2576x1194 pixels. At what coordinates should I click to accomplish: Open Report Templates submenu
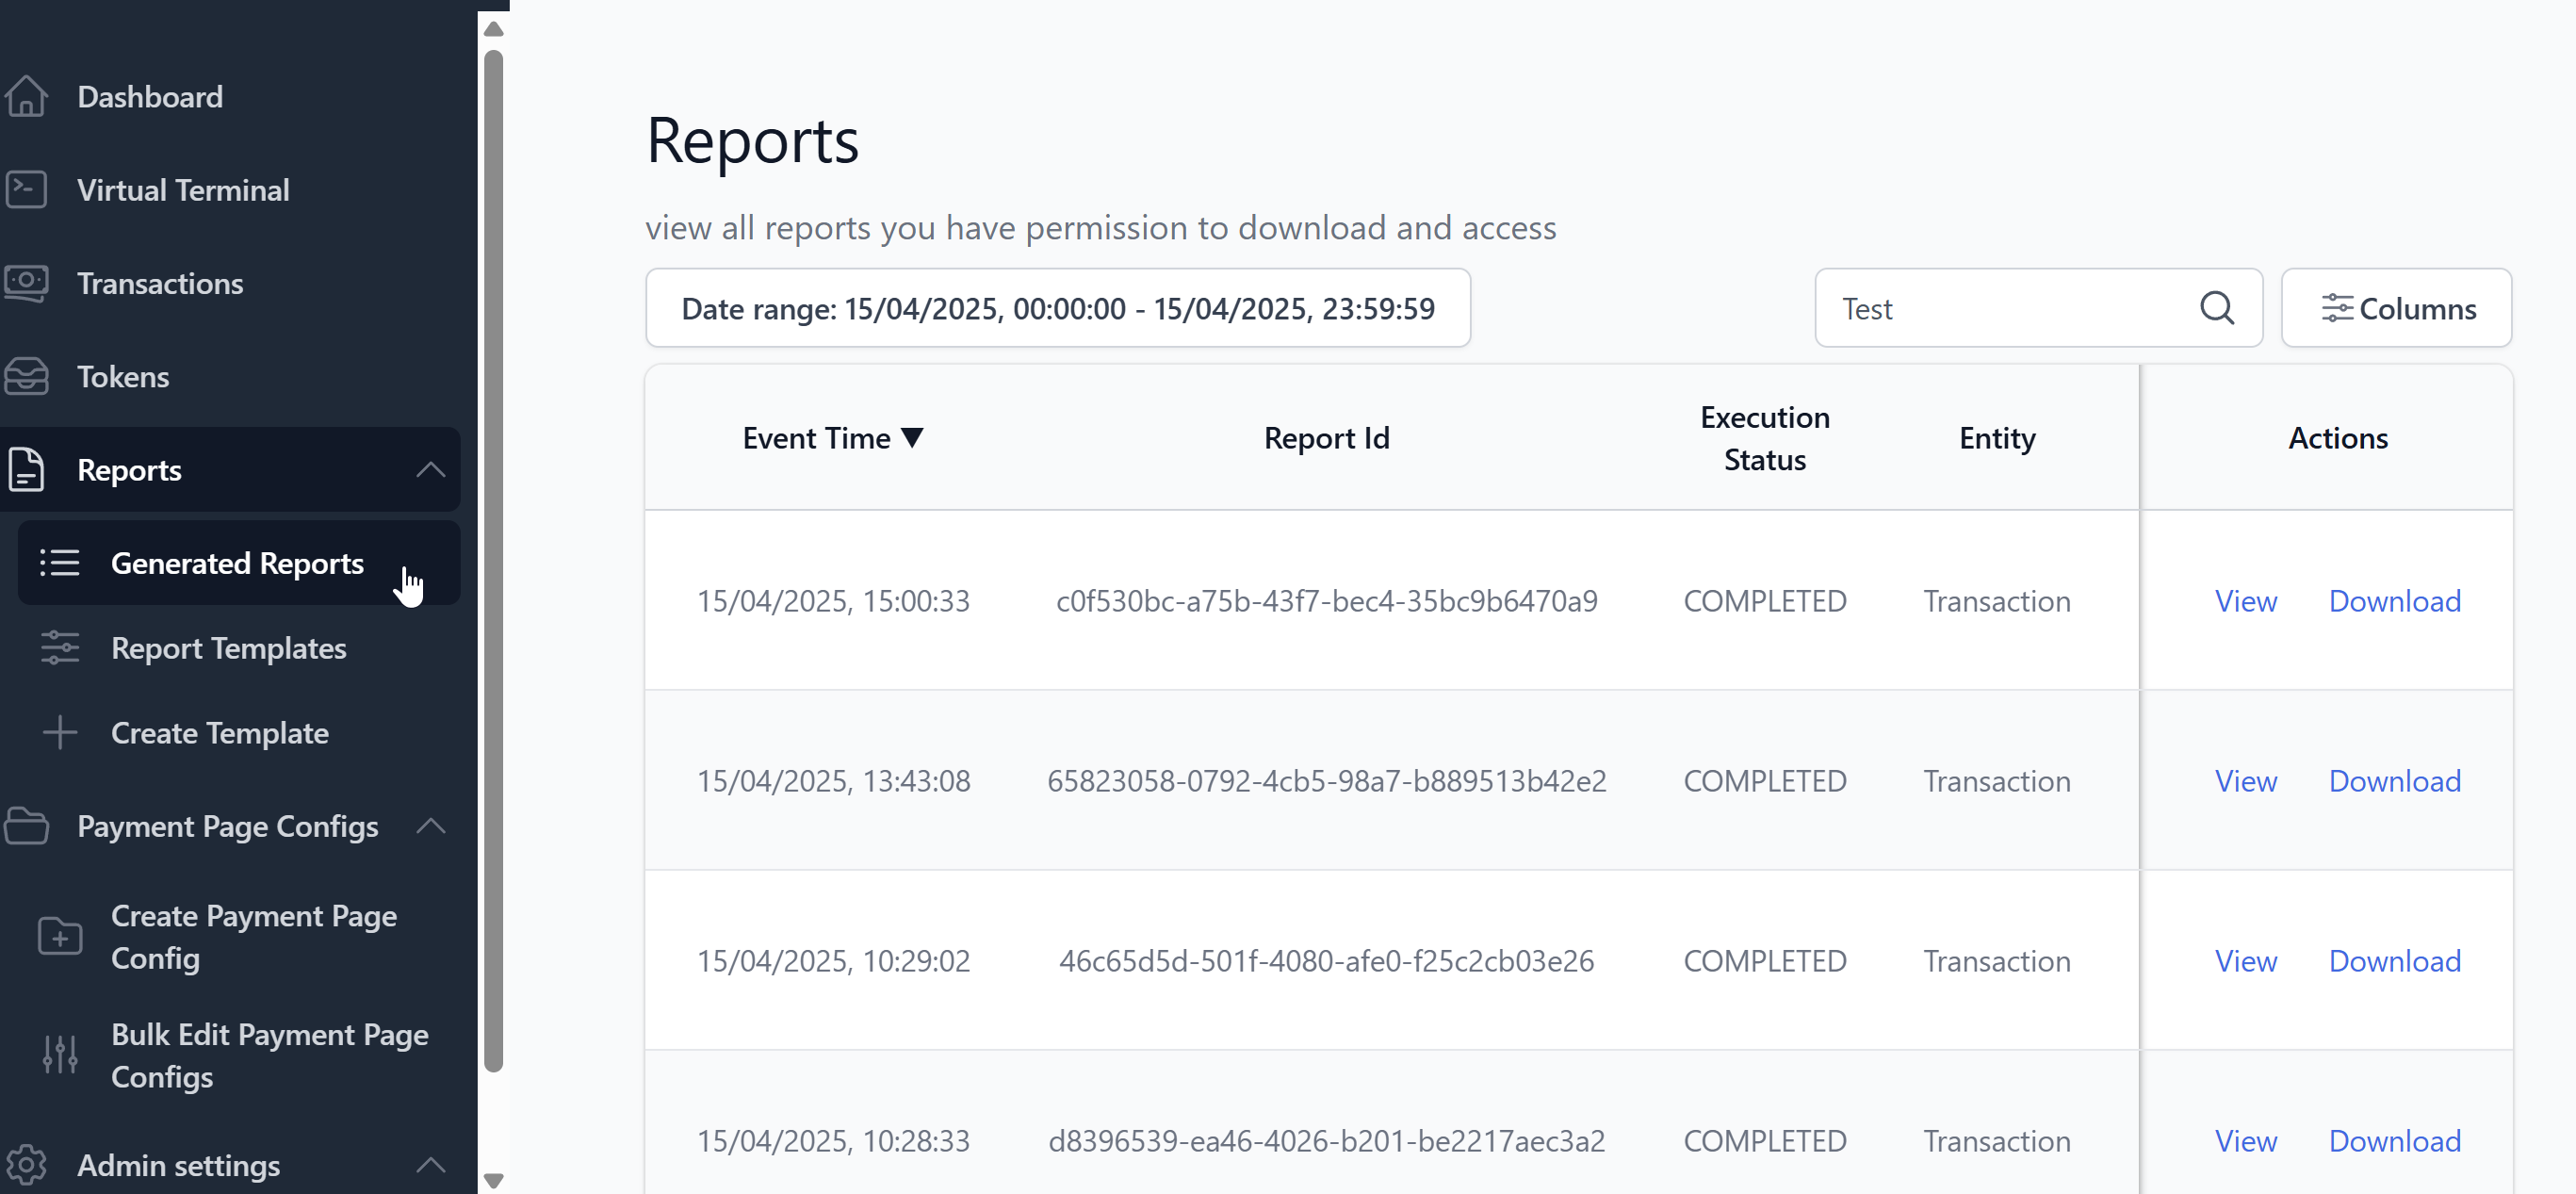click(229, 648)
